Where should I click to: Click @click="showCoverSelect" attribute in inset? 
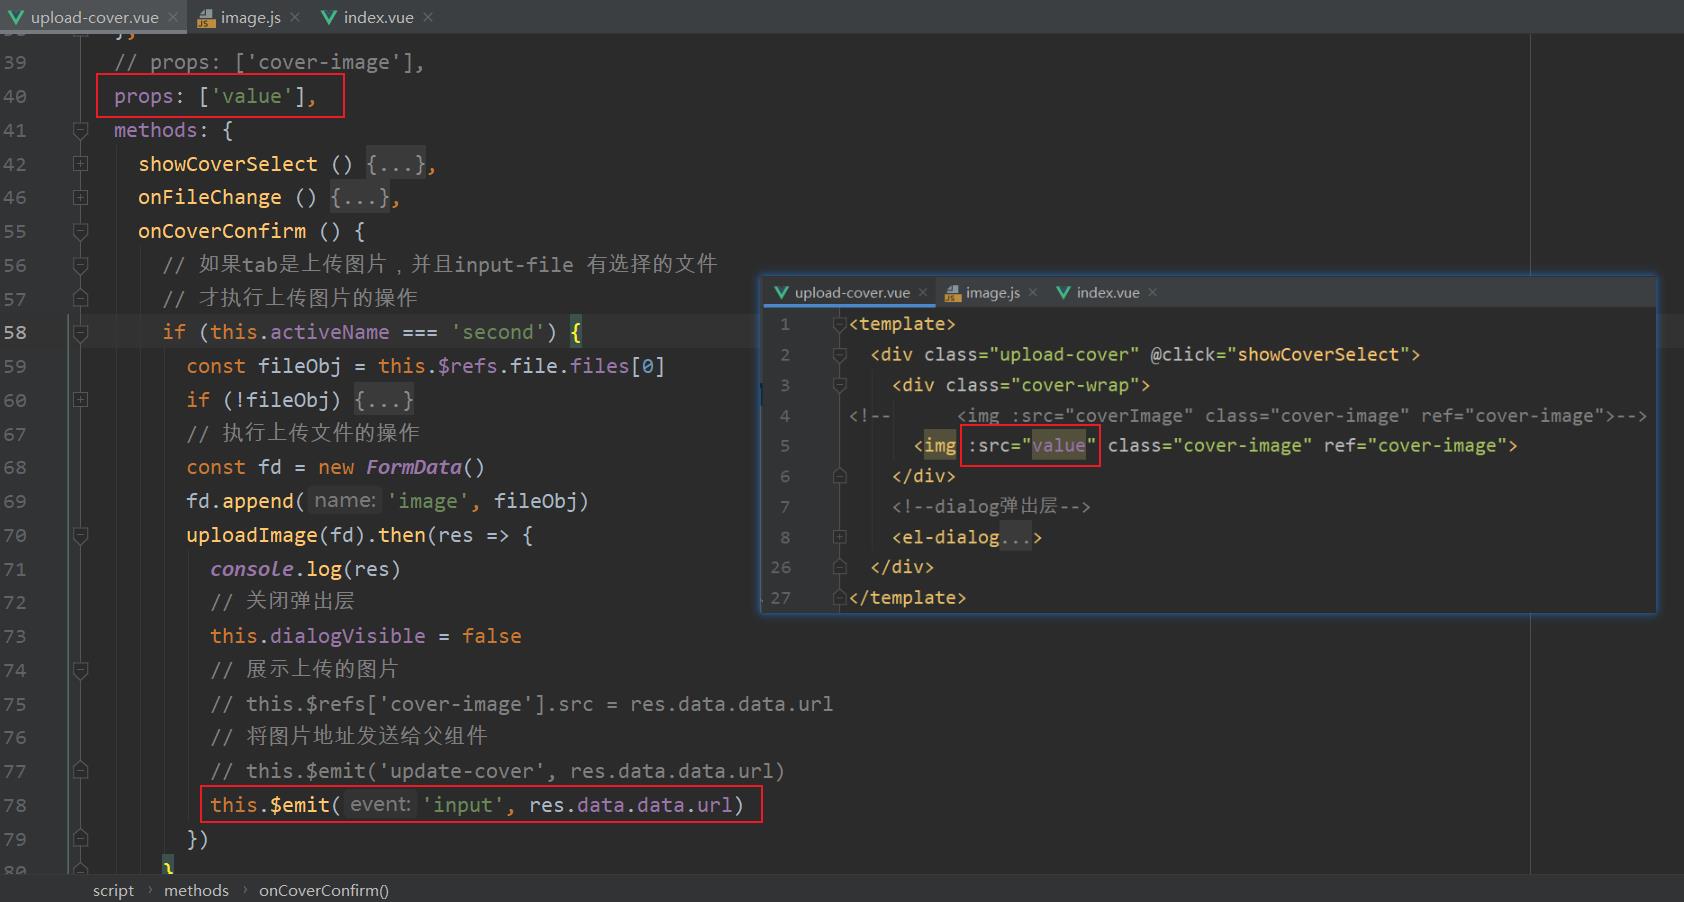[x=1279, y=354]
